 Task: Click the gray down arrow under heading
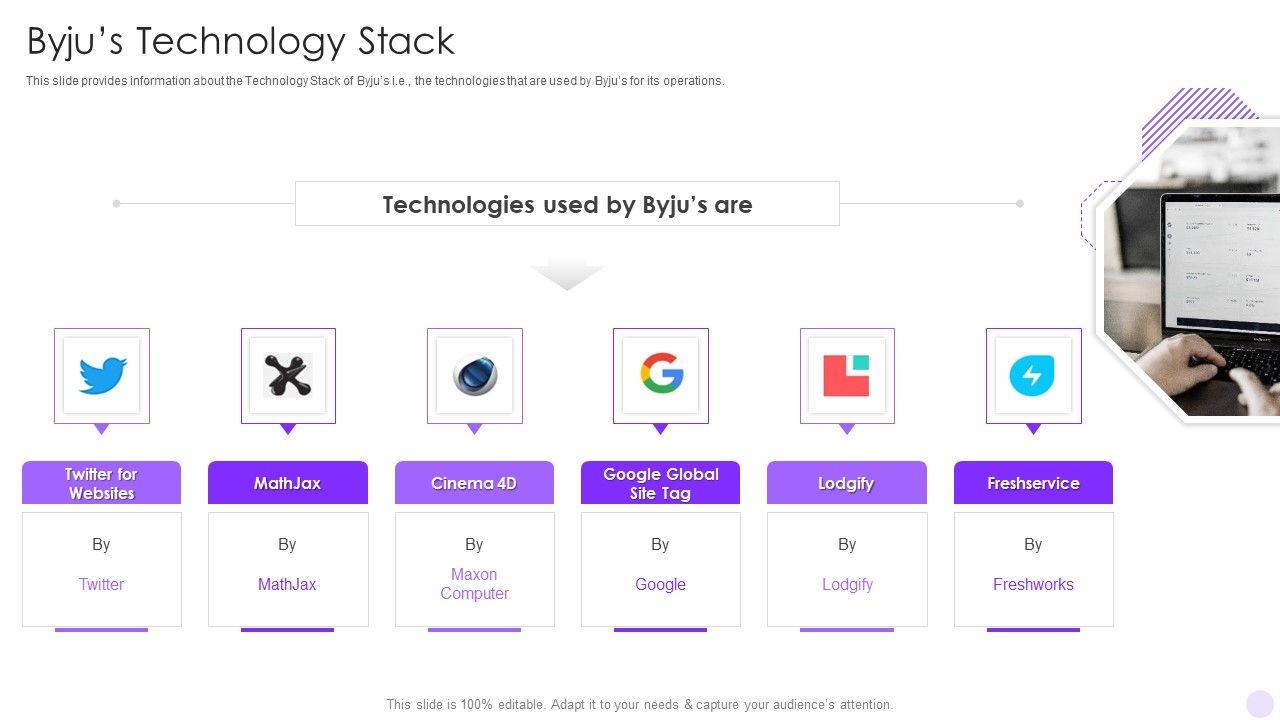click(x=567, y=275)
